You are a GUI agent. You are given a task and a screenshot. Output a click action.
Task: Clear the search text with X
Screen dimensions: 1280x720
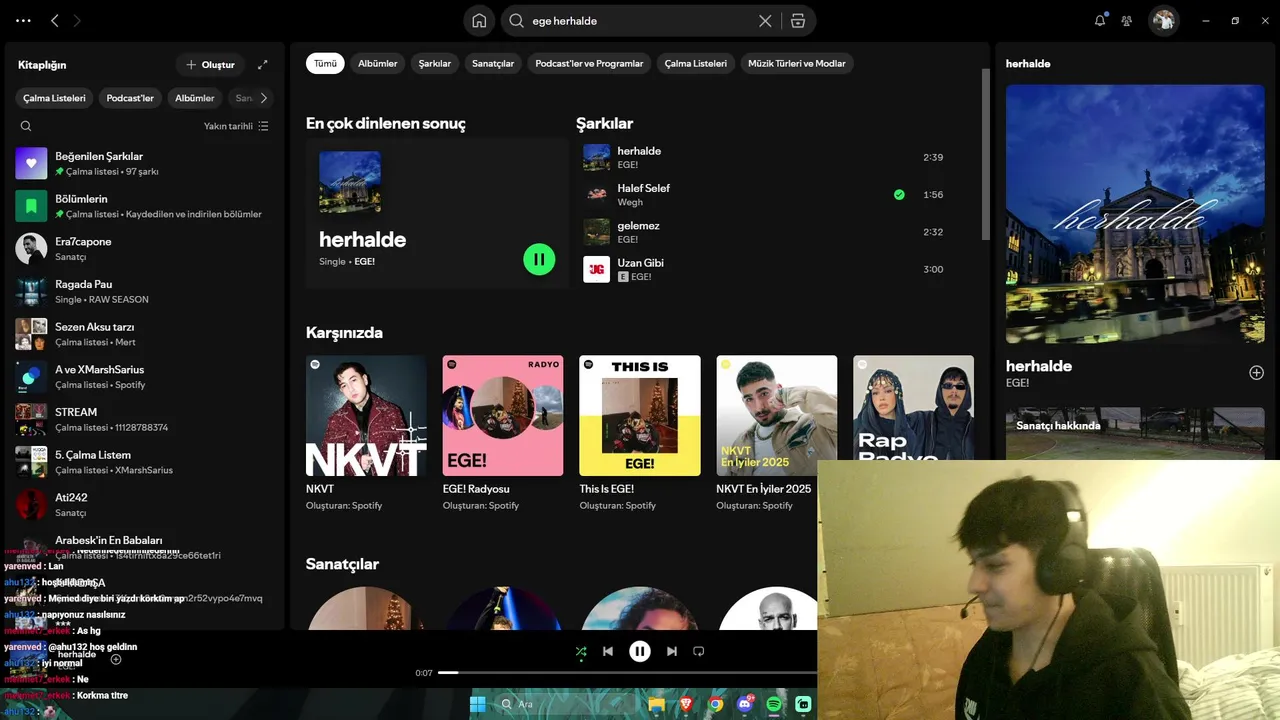click(765, 21)
